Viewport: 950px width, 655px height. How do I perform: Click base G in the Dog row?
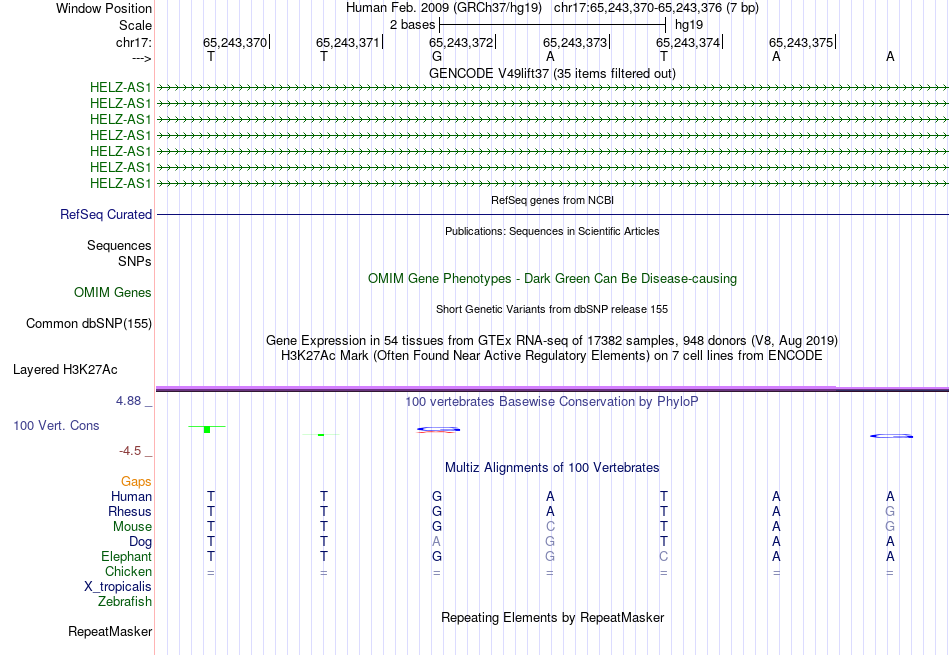click(550, 542)
